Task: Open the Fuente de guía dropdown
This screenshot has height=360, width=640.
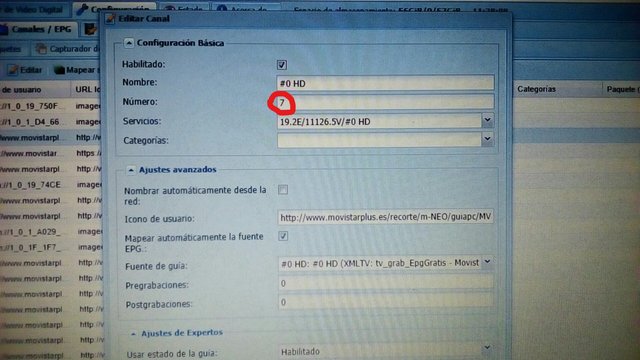Action: pos(487,262)
